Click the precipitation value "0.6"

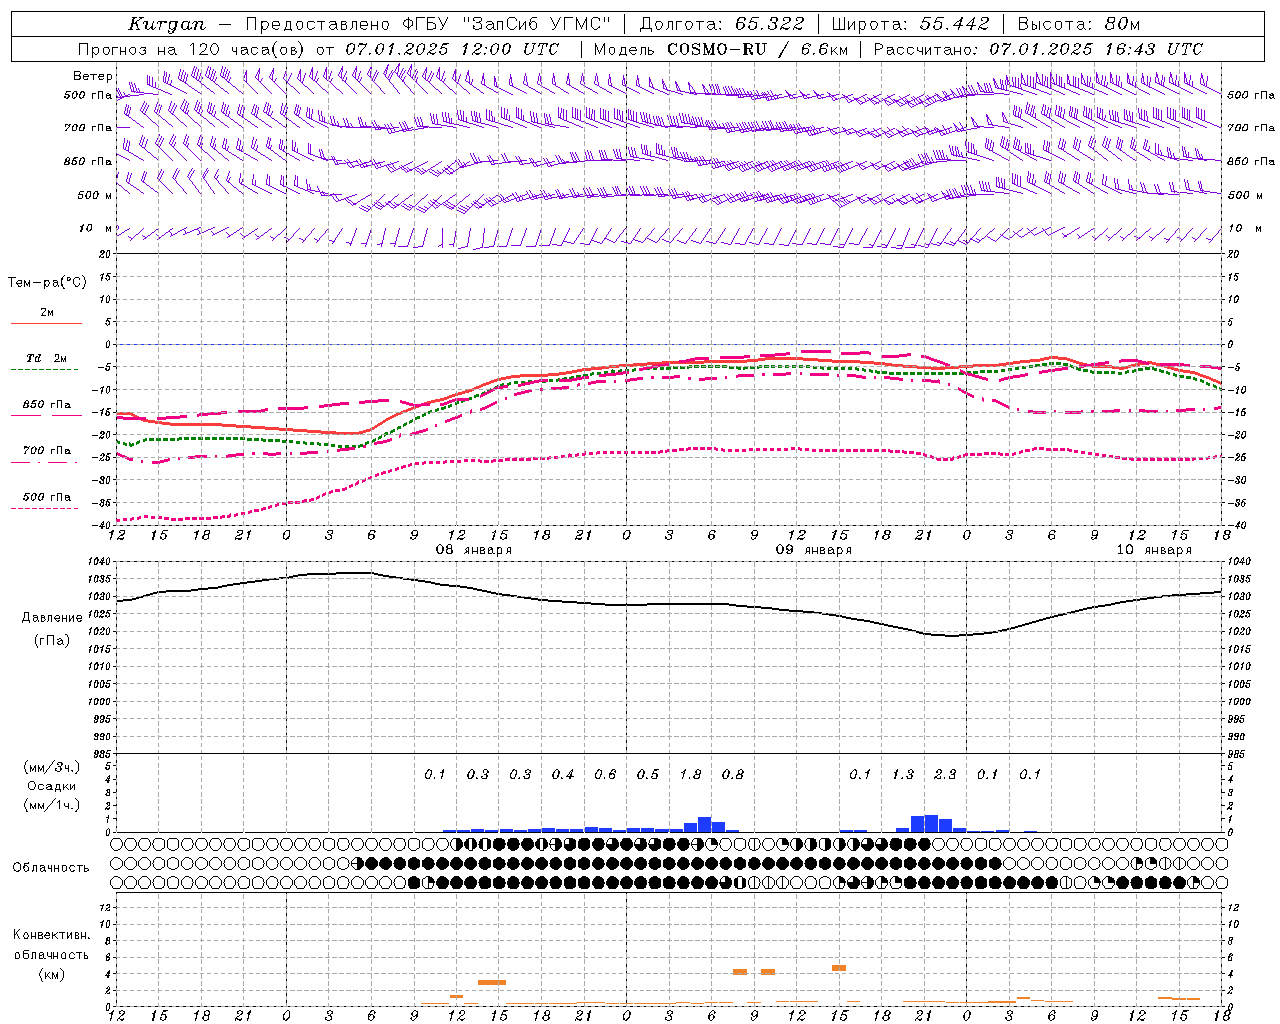pyautogui.click(x=605, y=775)
